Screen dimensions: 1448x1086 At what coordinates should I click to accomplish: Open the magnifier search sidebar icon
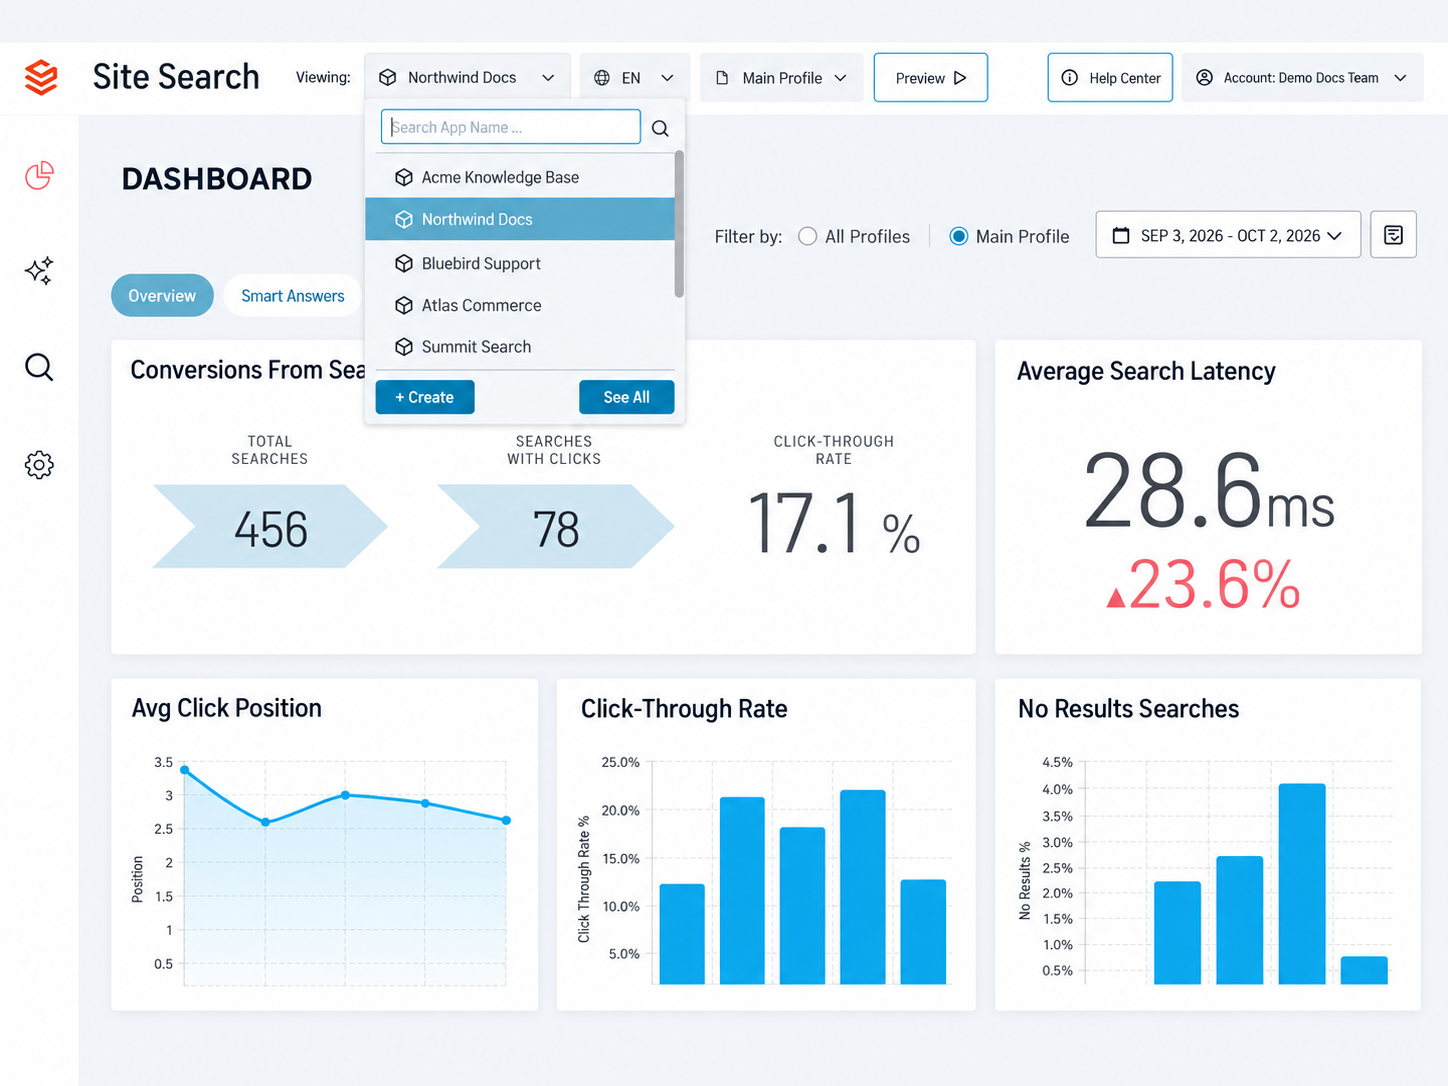point(39,367)
